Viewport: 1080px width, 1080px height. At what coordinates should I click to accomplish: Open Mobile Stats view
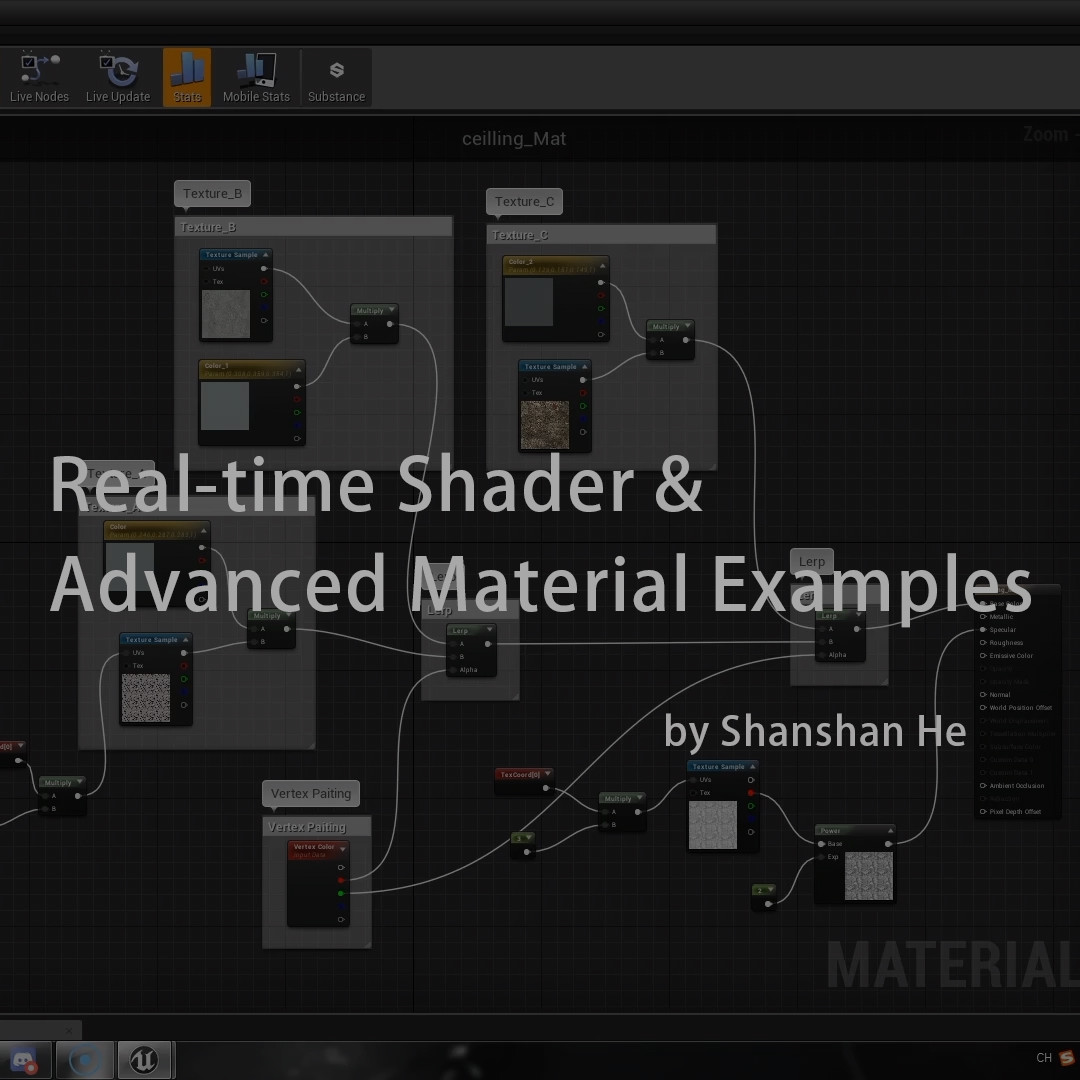coord(256,75)
